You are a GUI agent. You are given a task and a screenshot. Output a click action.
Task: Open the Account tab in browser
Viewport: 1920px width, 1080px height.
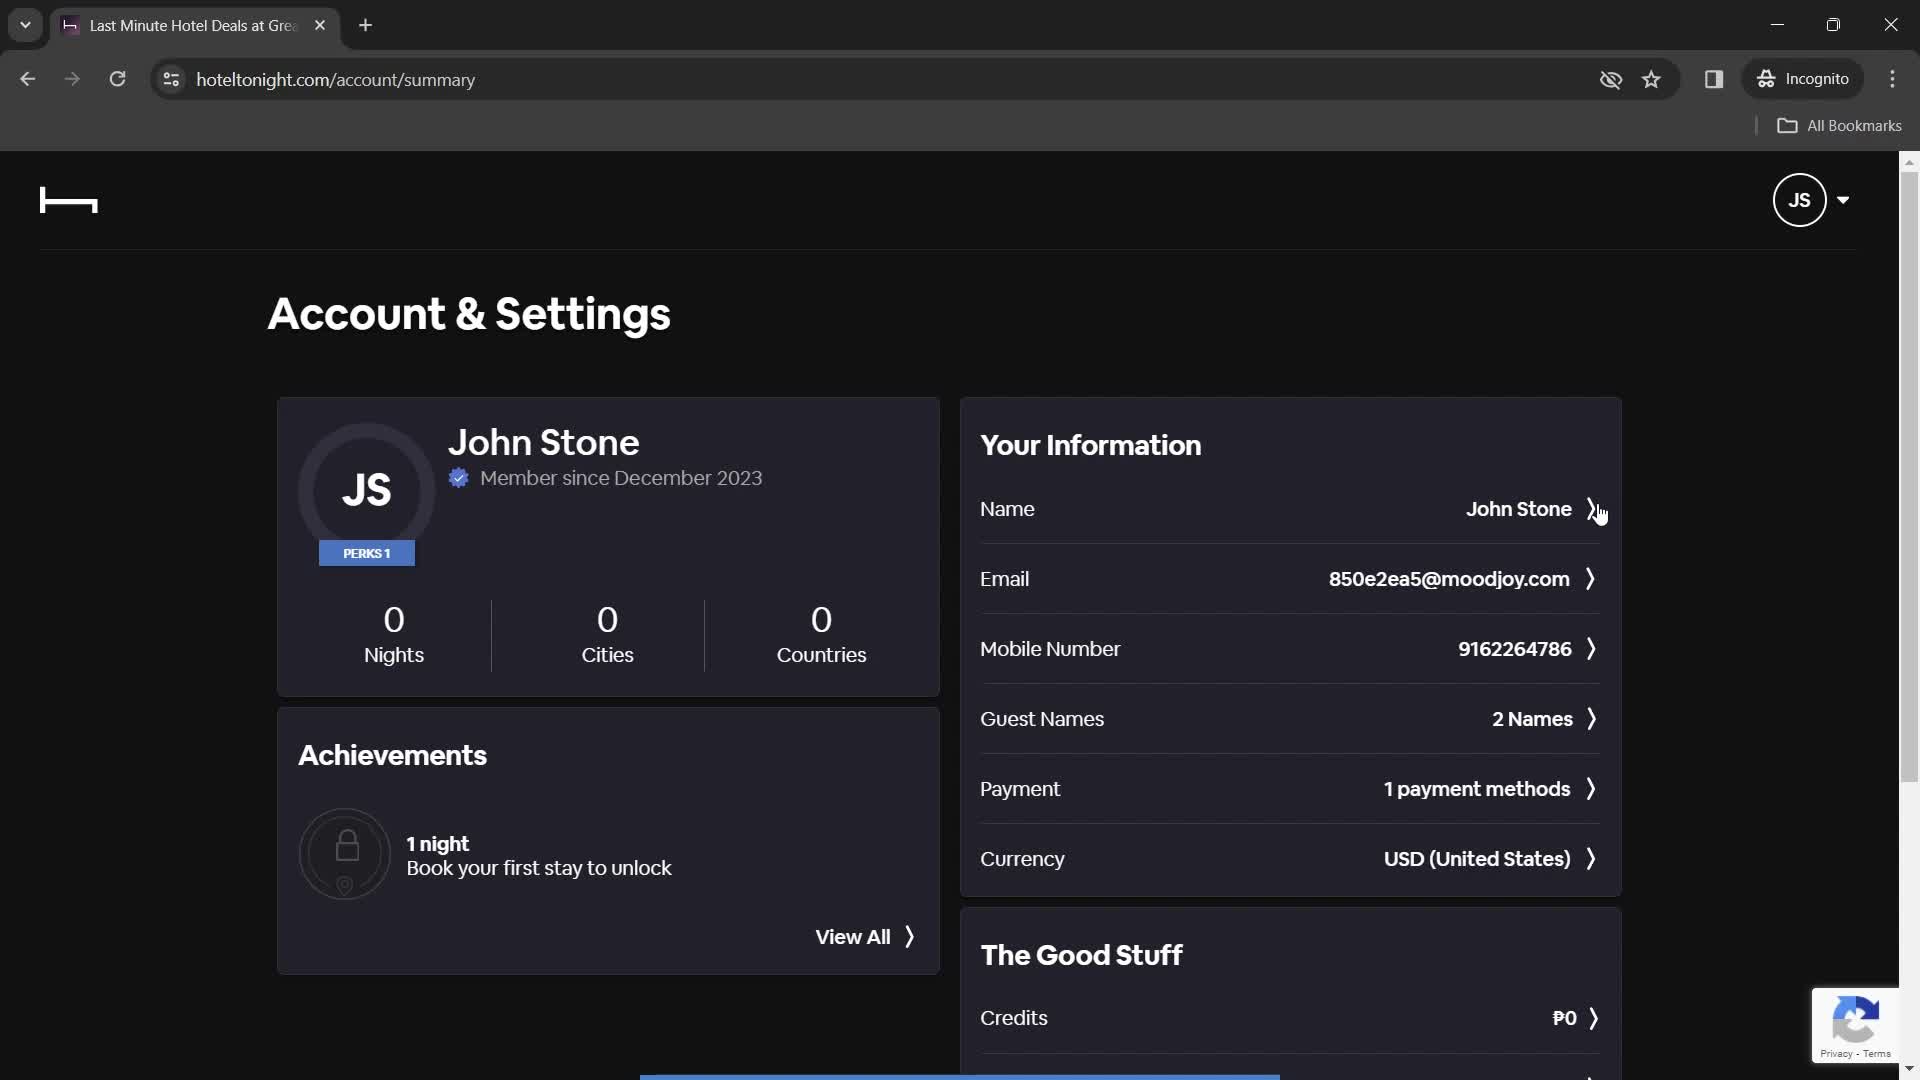click(194, 25)
